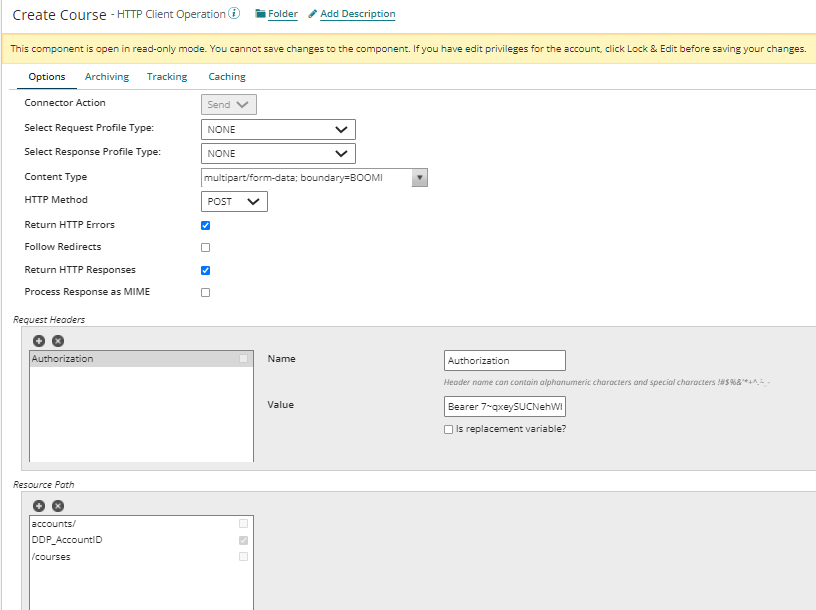Open Select Response Profile Type dropdown
Screen dimensions: 816x610
click(277, 153)
